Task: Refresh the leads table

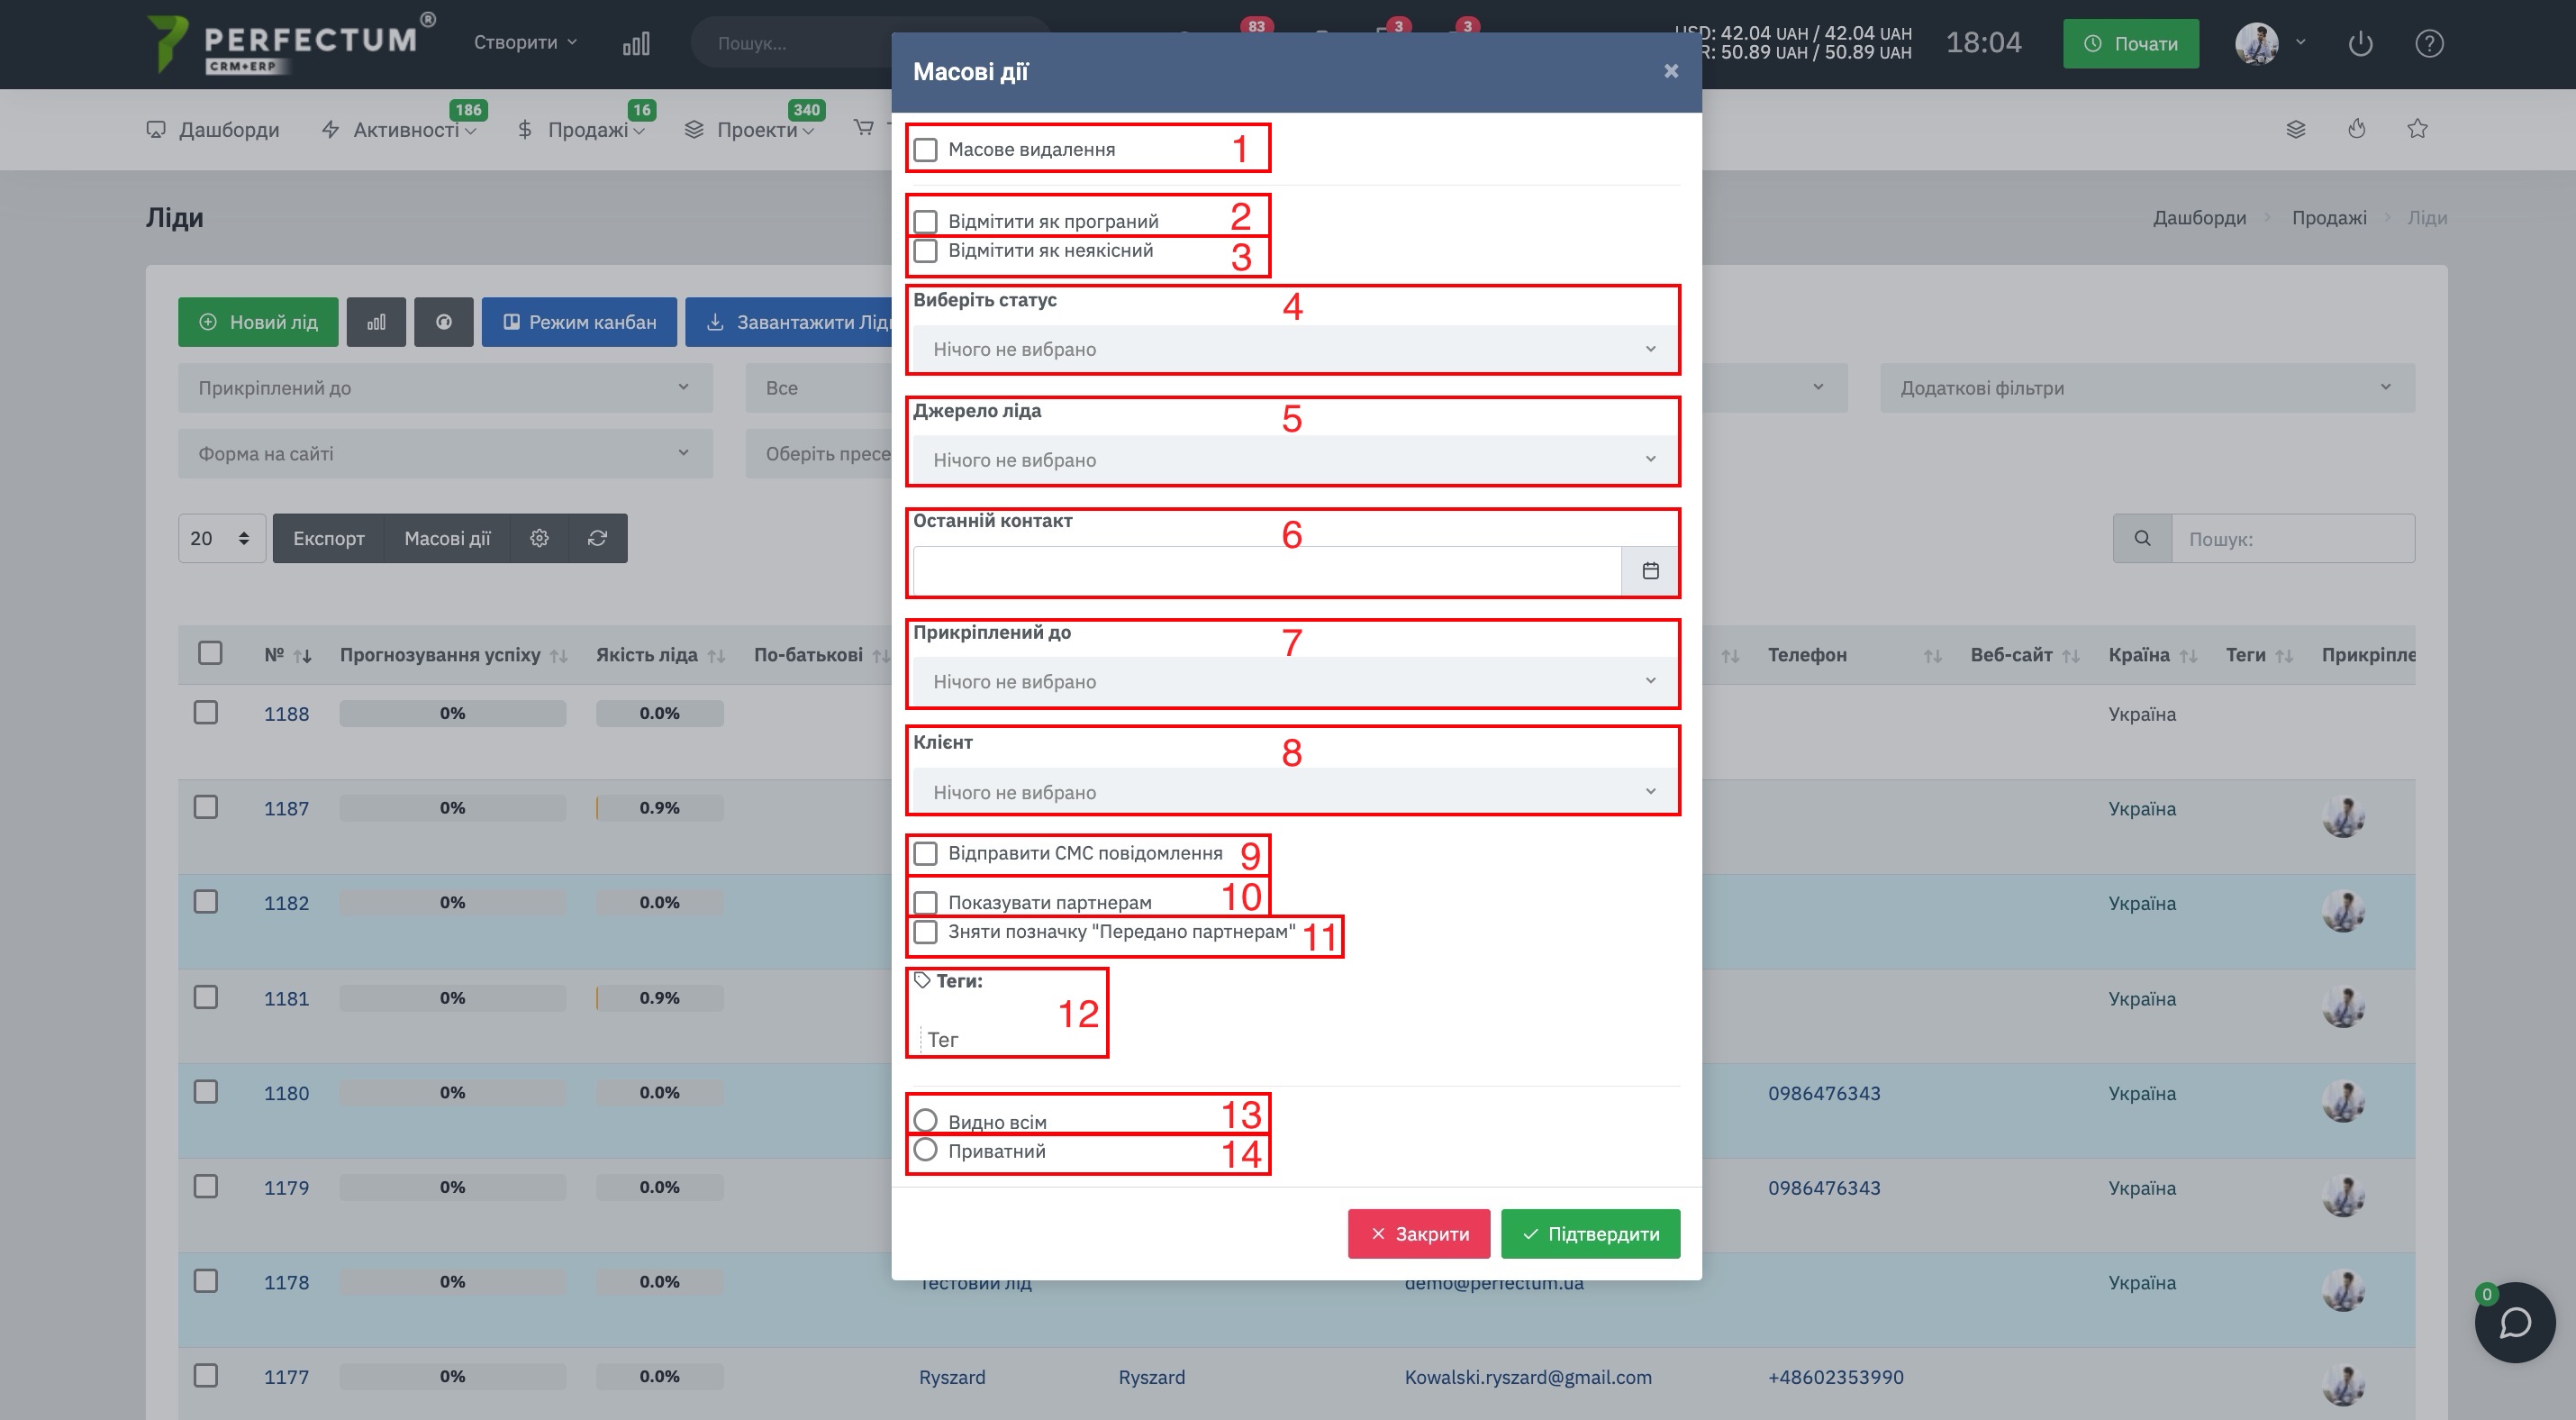Action: tap(597, 538)
